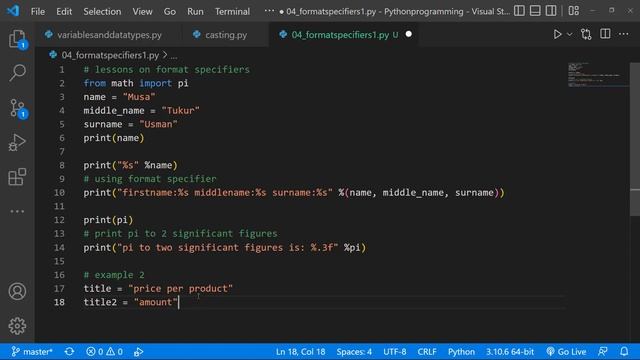This screenshot has width=640, height=360.
Task: Open the Source Control view icon
Action: (18, 108)
